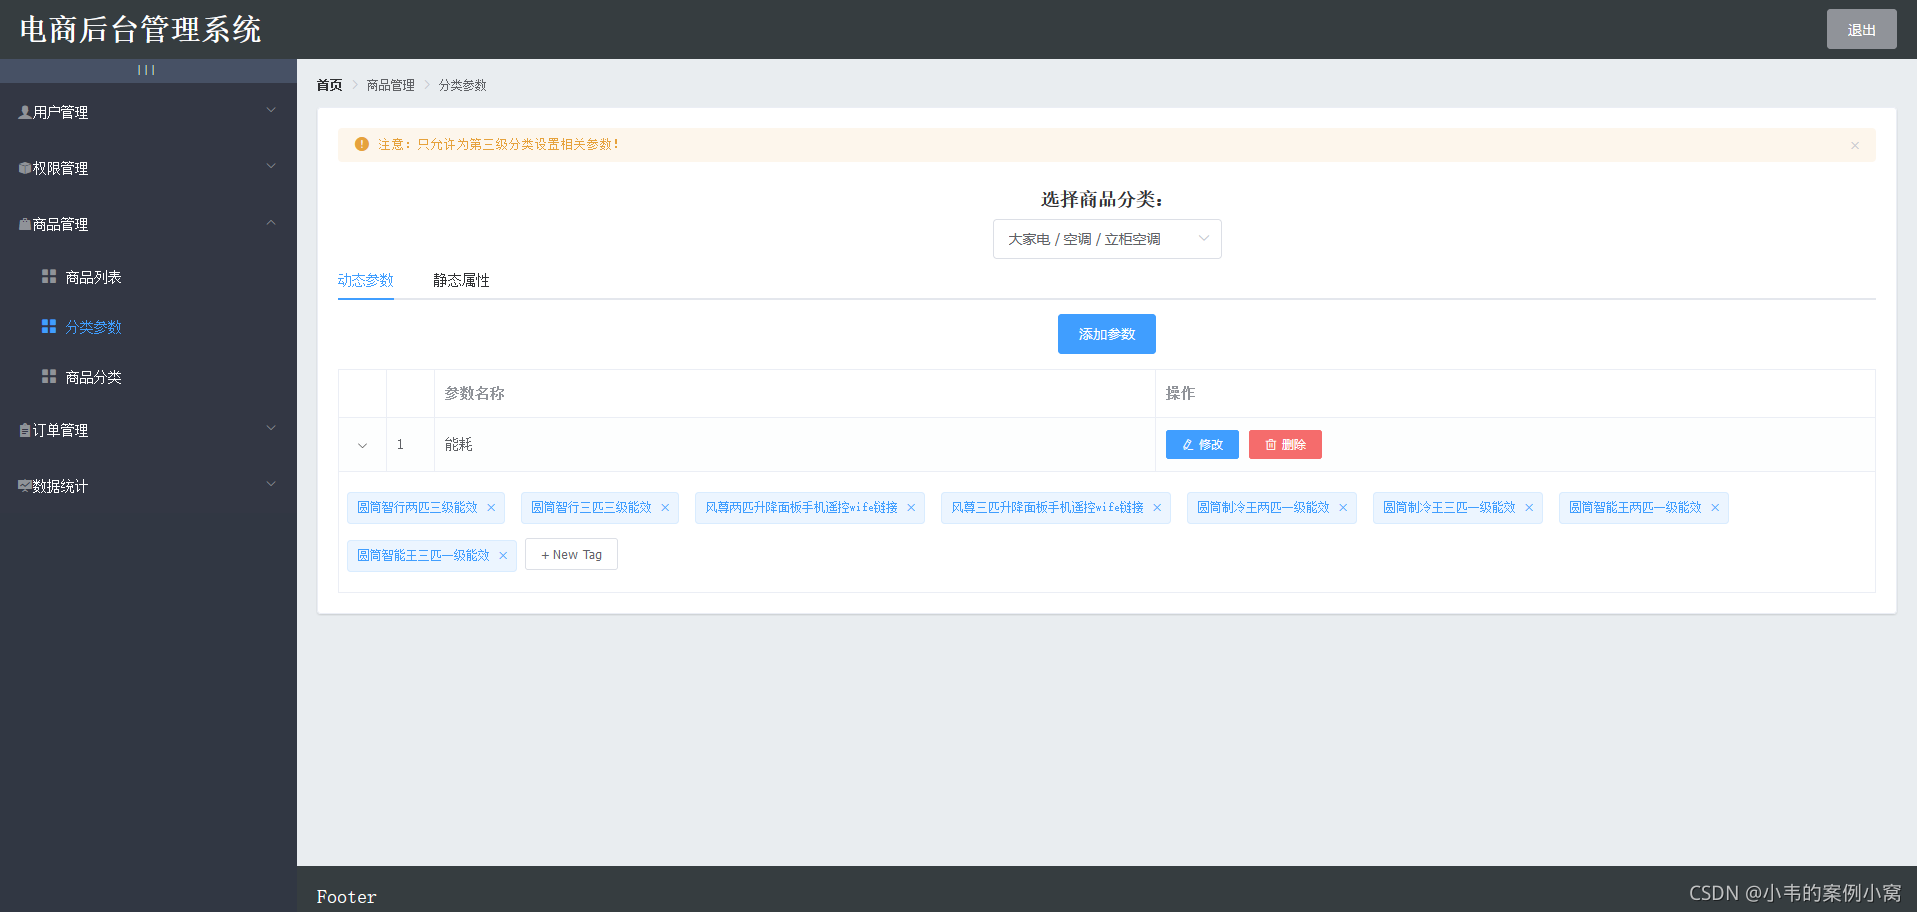Collapse the 能耗 row expand arrow

pos(362,445)
